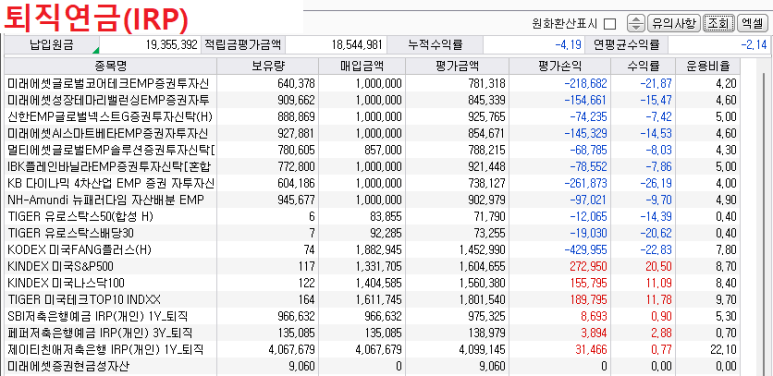Select the 적립금평가금액 value 18,544,981
Screen dimensions: 773x376
357,45
